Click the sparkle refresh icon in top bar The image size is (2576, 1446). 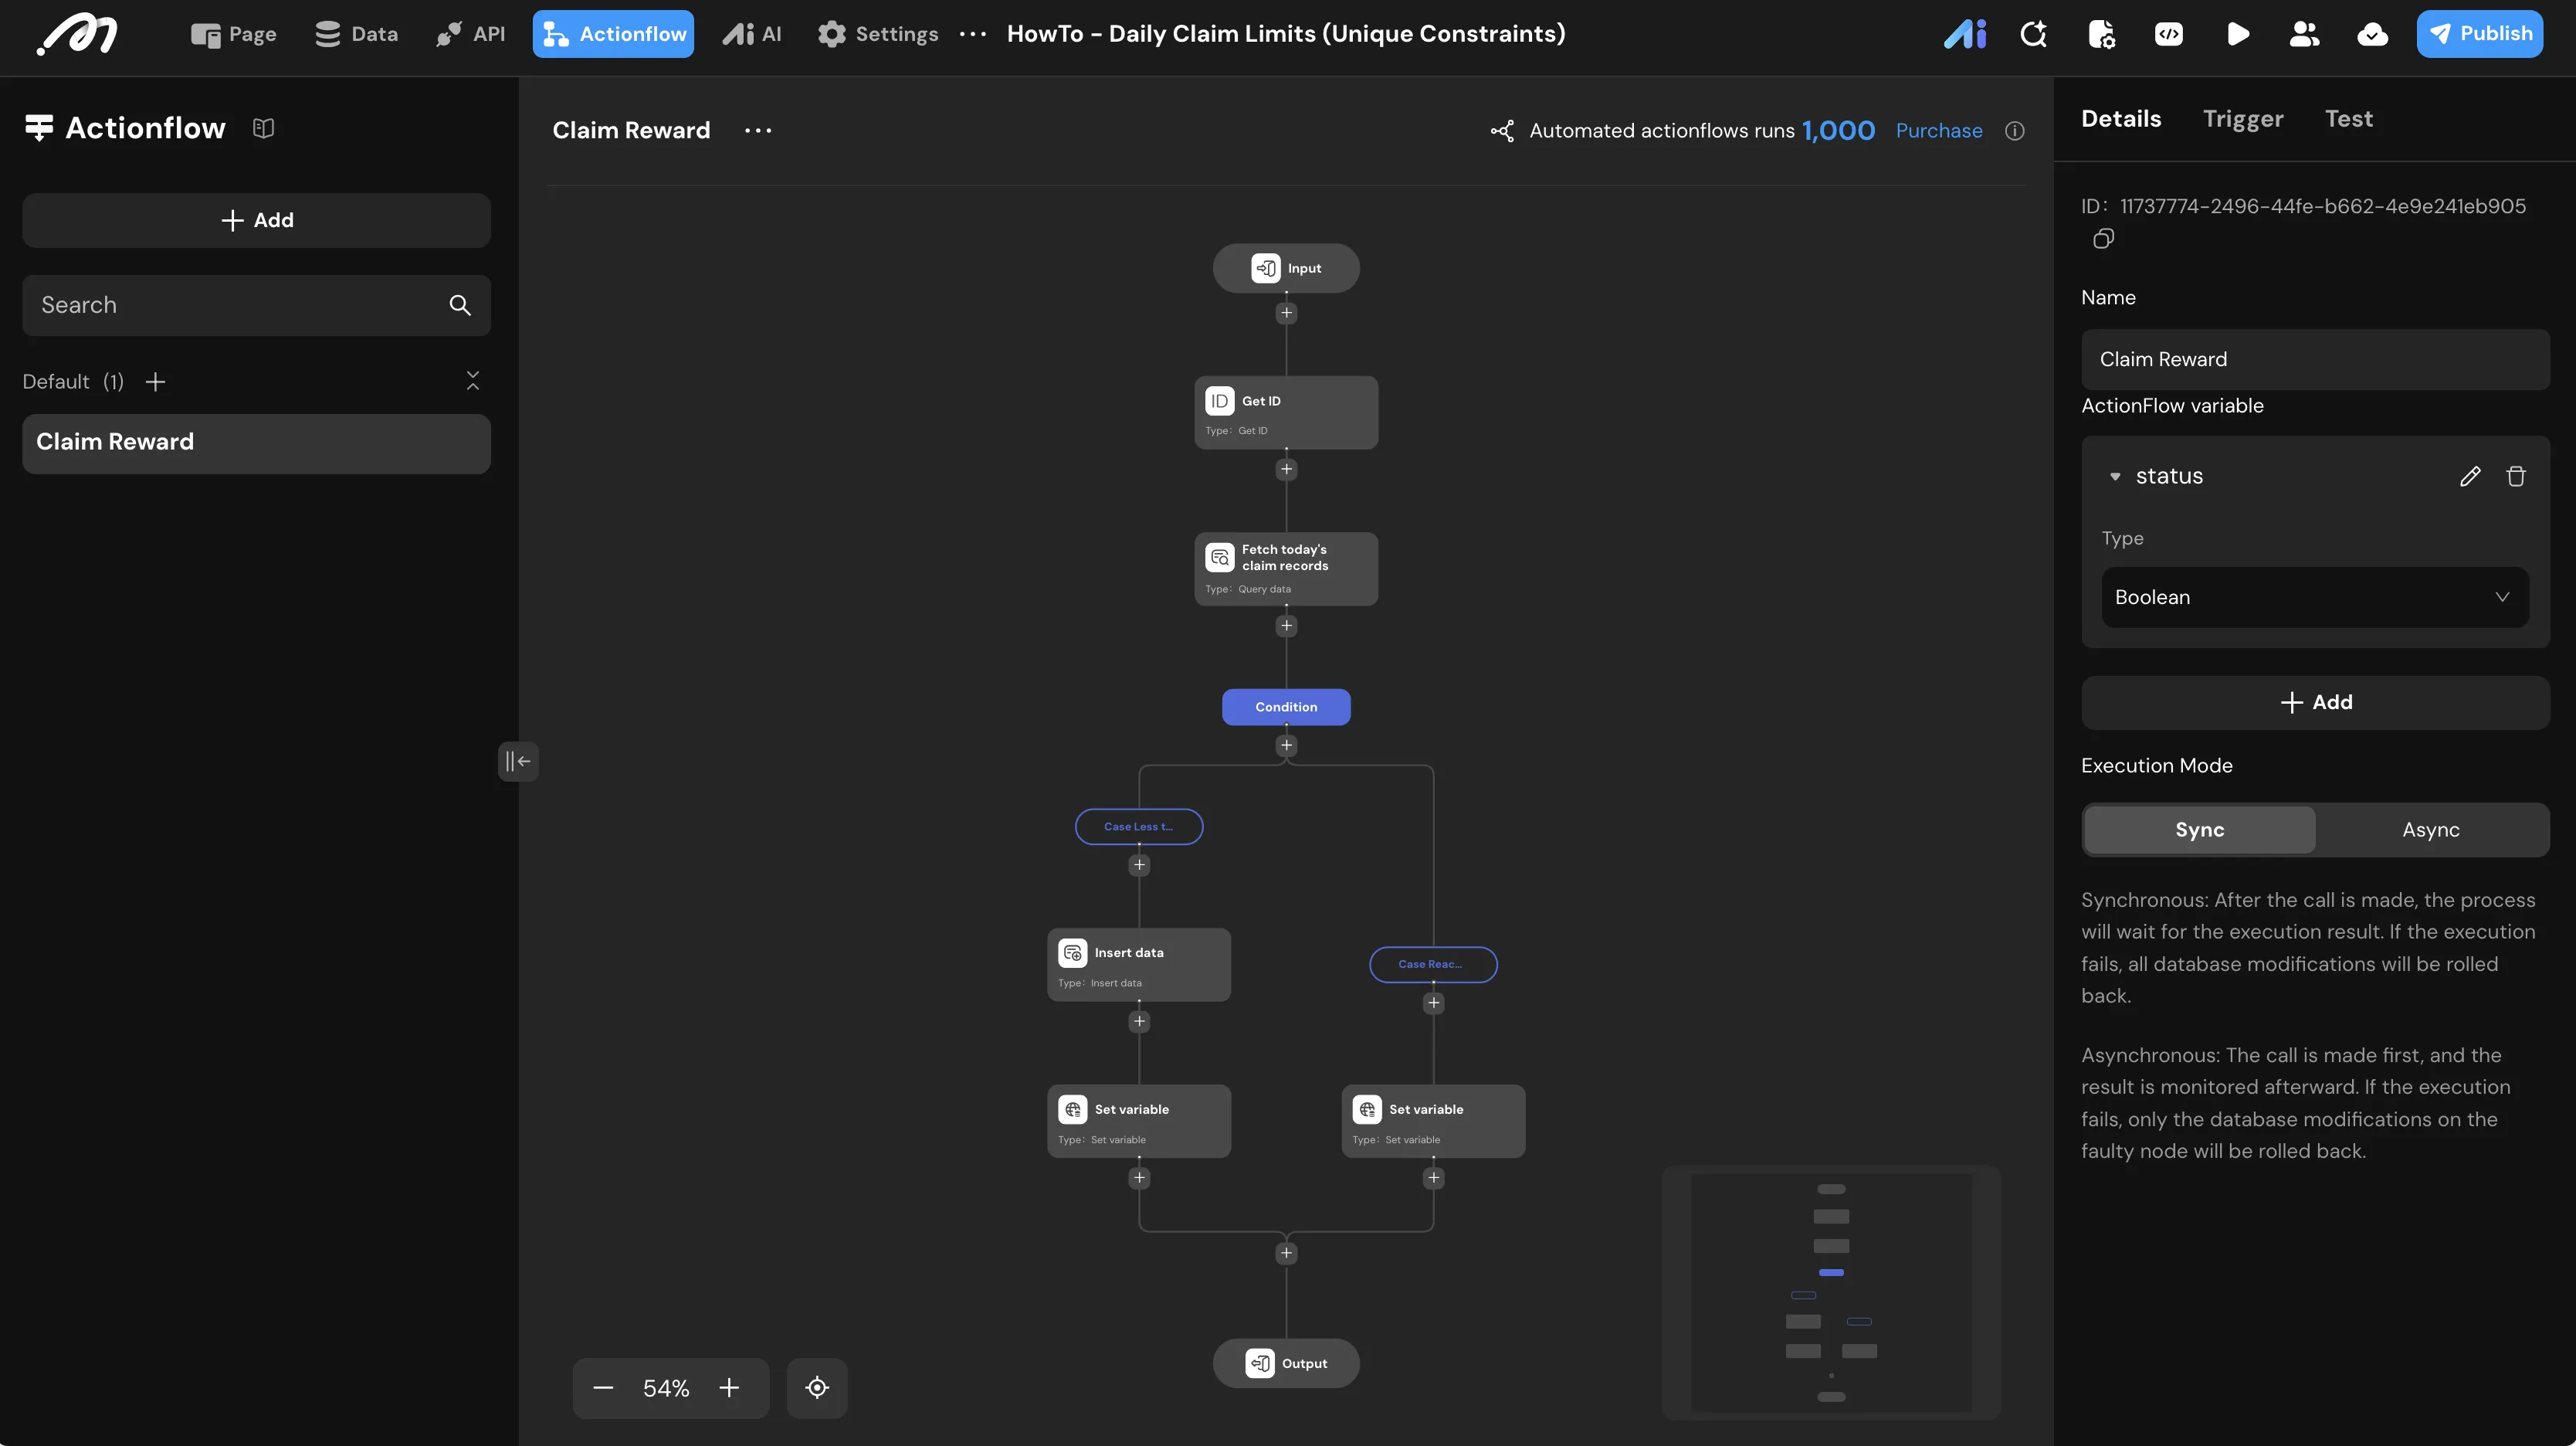point(2033,34)
